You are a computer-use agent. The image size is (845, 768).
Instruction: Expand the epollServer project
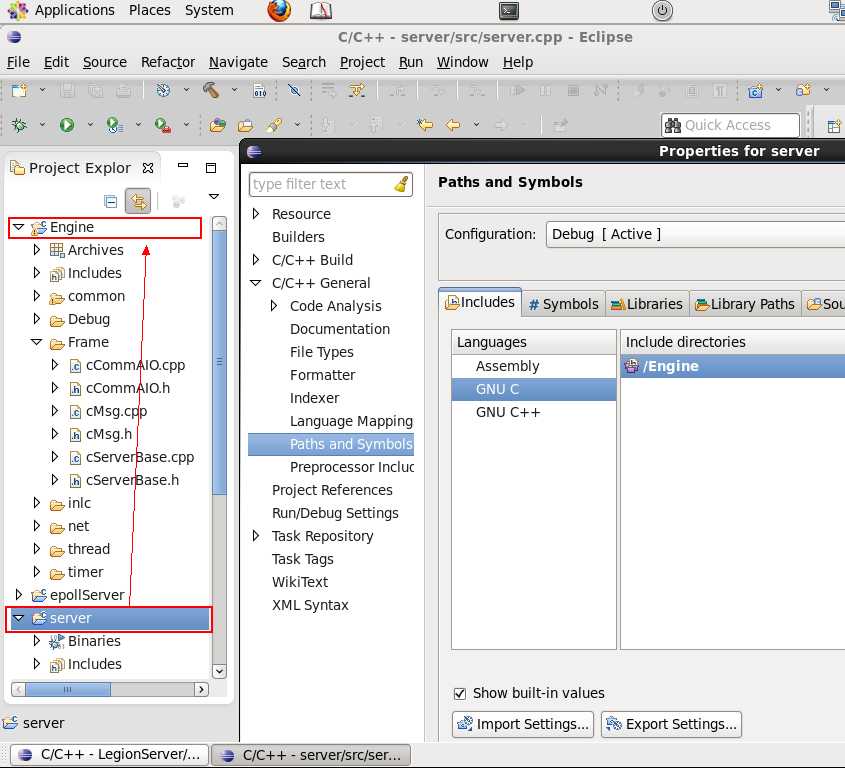[19, 594]
